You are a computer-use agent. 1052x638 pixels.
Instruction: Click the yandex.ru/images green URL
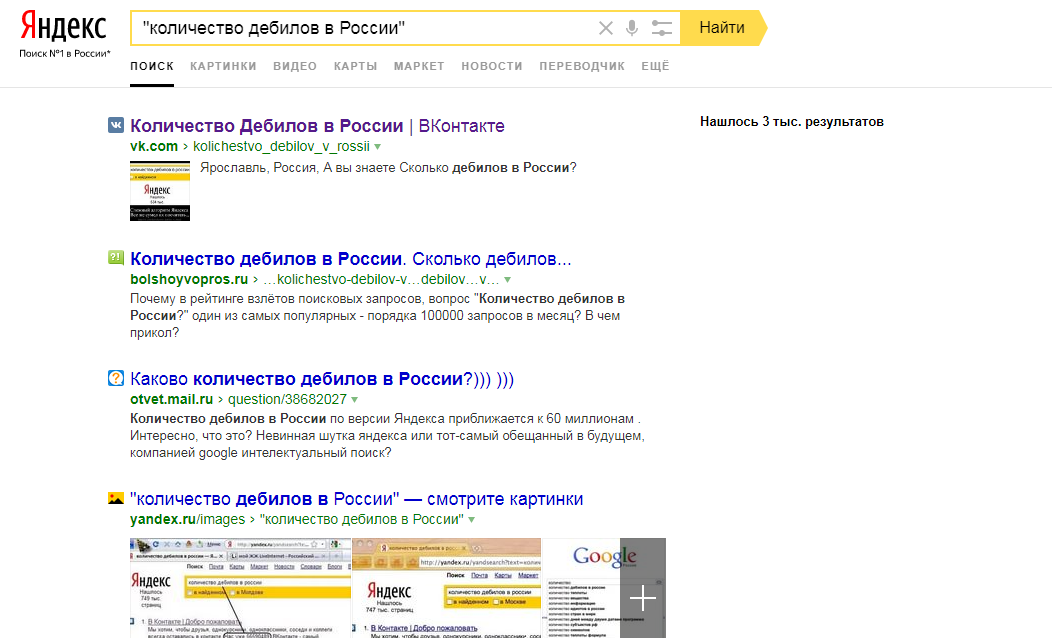(x=188, y=519)
